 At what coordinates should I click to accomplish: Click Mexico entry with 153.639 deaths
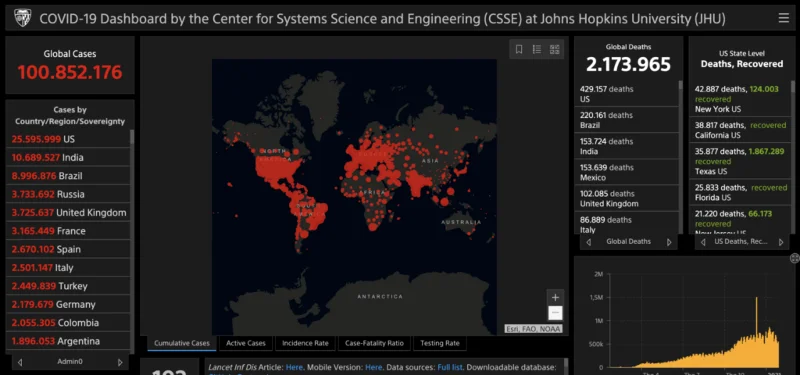coord(626,172)
